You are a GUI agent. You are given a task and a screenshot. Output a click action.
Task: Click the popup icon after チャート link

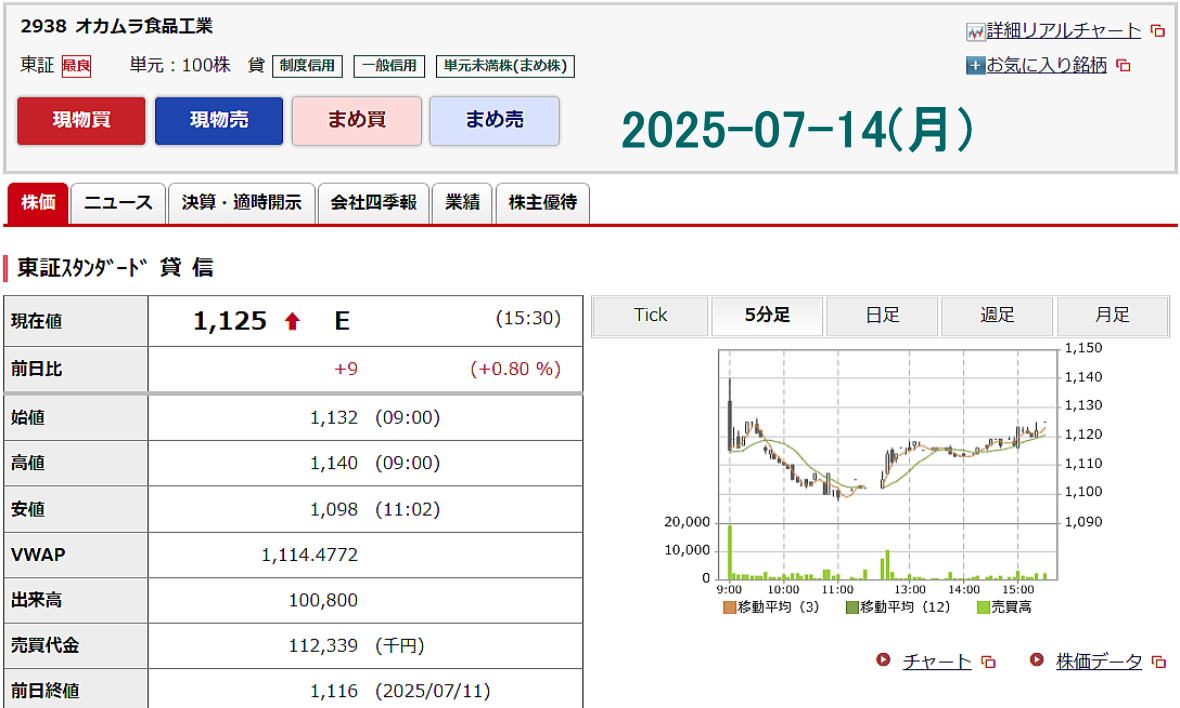coord(989,662)
